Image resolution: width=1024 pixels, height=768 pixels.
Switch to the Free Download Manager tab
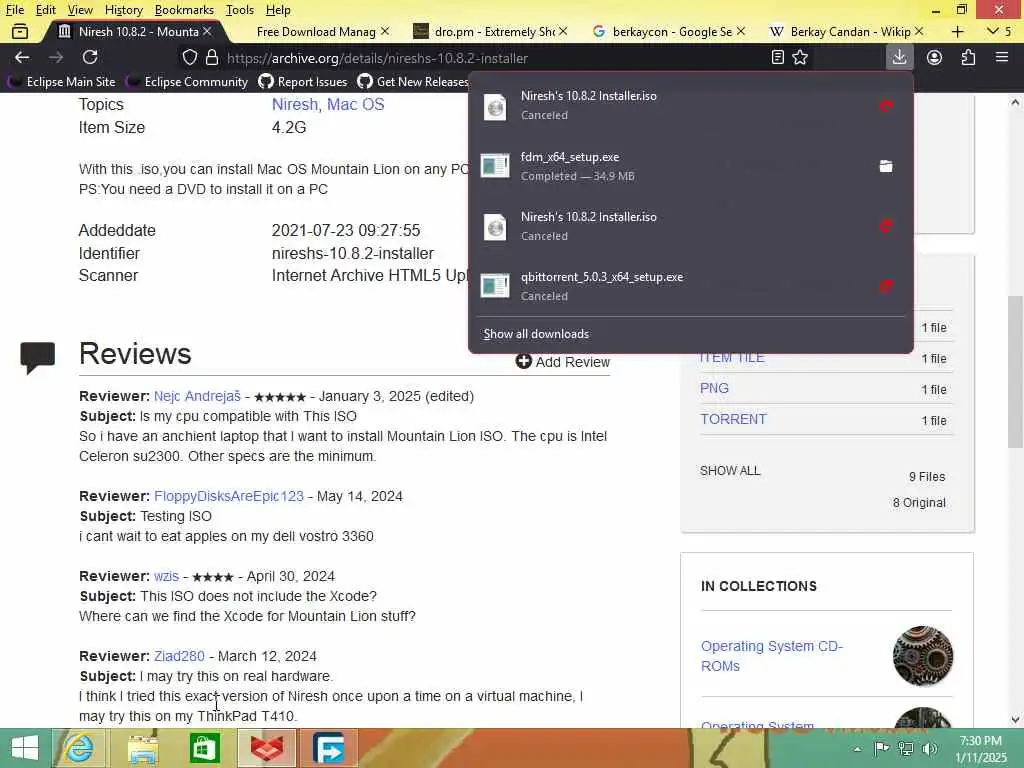click(x=315, y=31)
